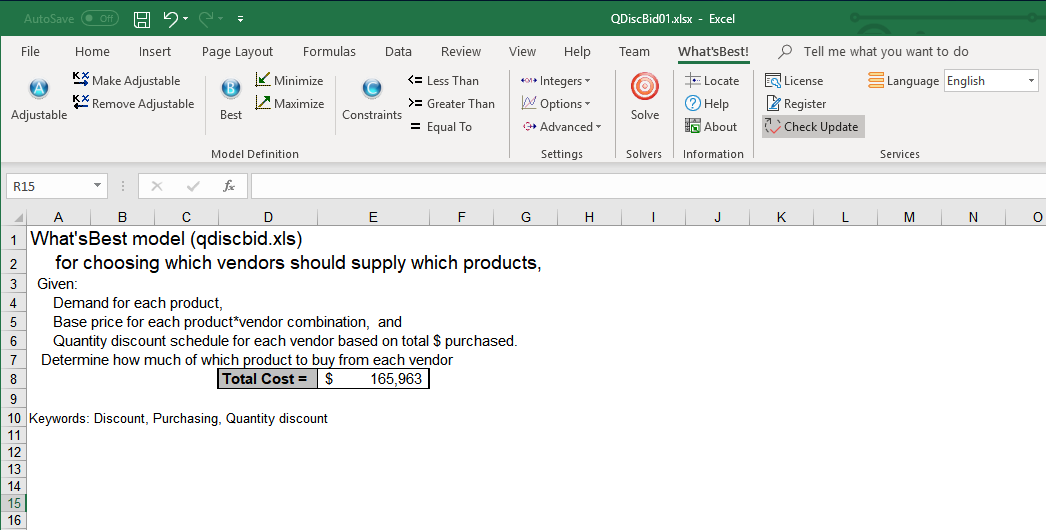
Task: Open the Constraints button
Action: (372, 98)
